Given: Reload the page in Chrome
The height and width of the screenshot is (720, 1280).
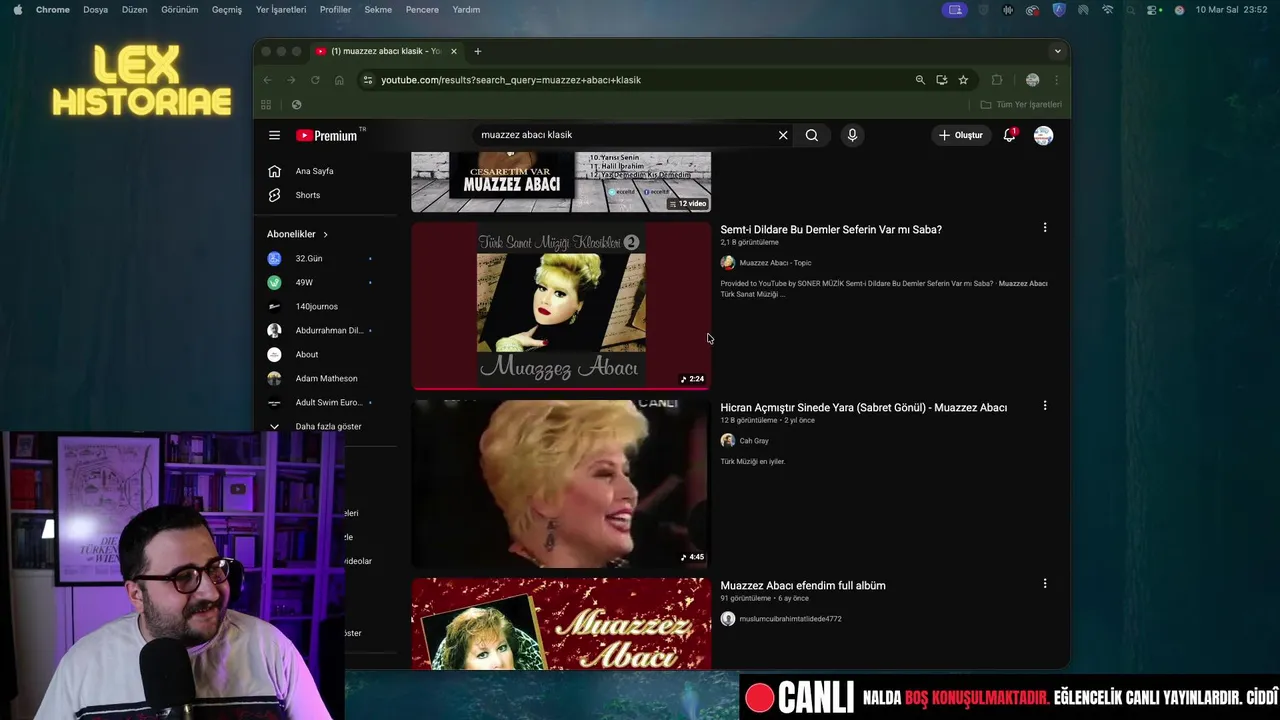Looking at the screenshot, I should pos(315,80).
